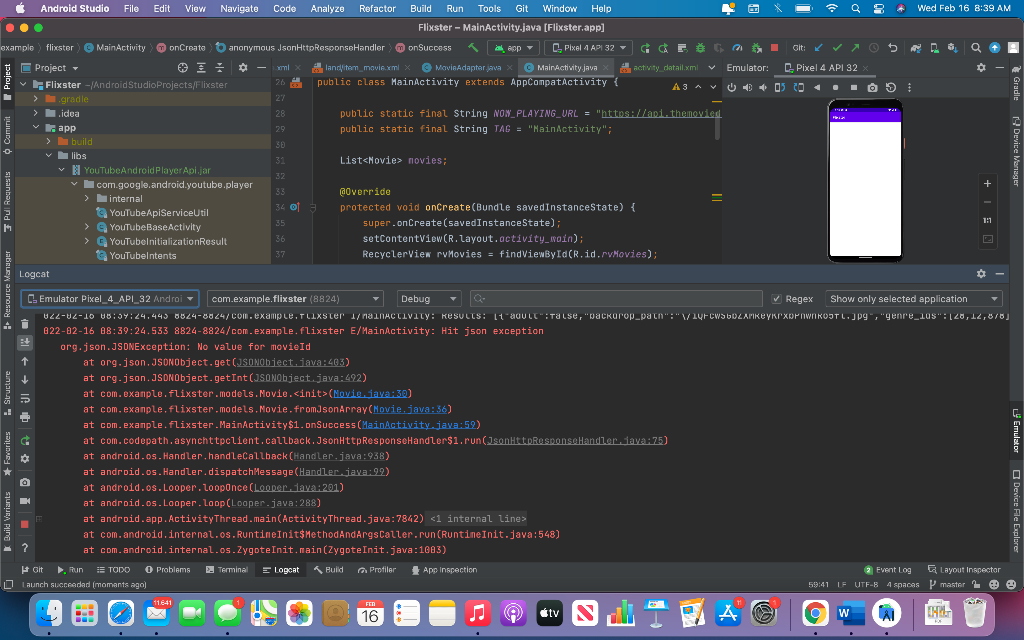Viewport: 1024px width, 640px height.
Task: Click the Git rollback undo arrow
Action: click(892, 48)
